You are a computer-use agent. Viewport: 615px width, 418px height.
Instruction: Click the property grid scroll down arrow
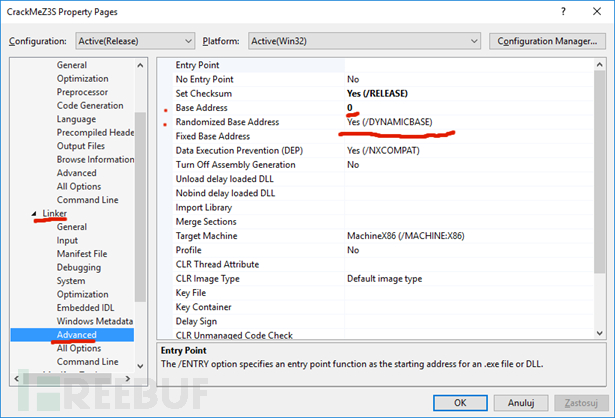click(x=600, y=333)
